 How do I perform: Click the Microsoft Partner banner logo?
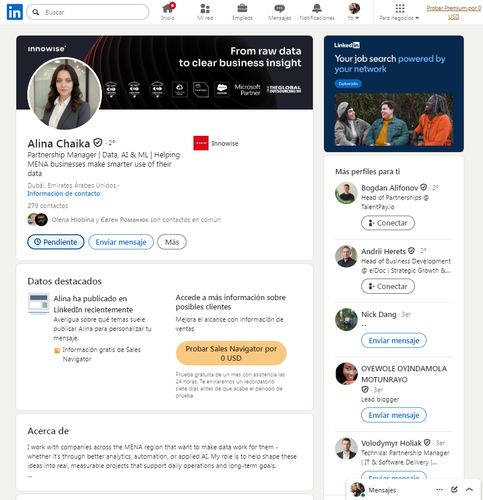click(247, 90)
